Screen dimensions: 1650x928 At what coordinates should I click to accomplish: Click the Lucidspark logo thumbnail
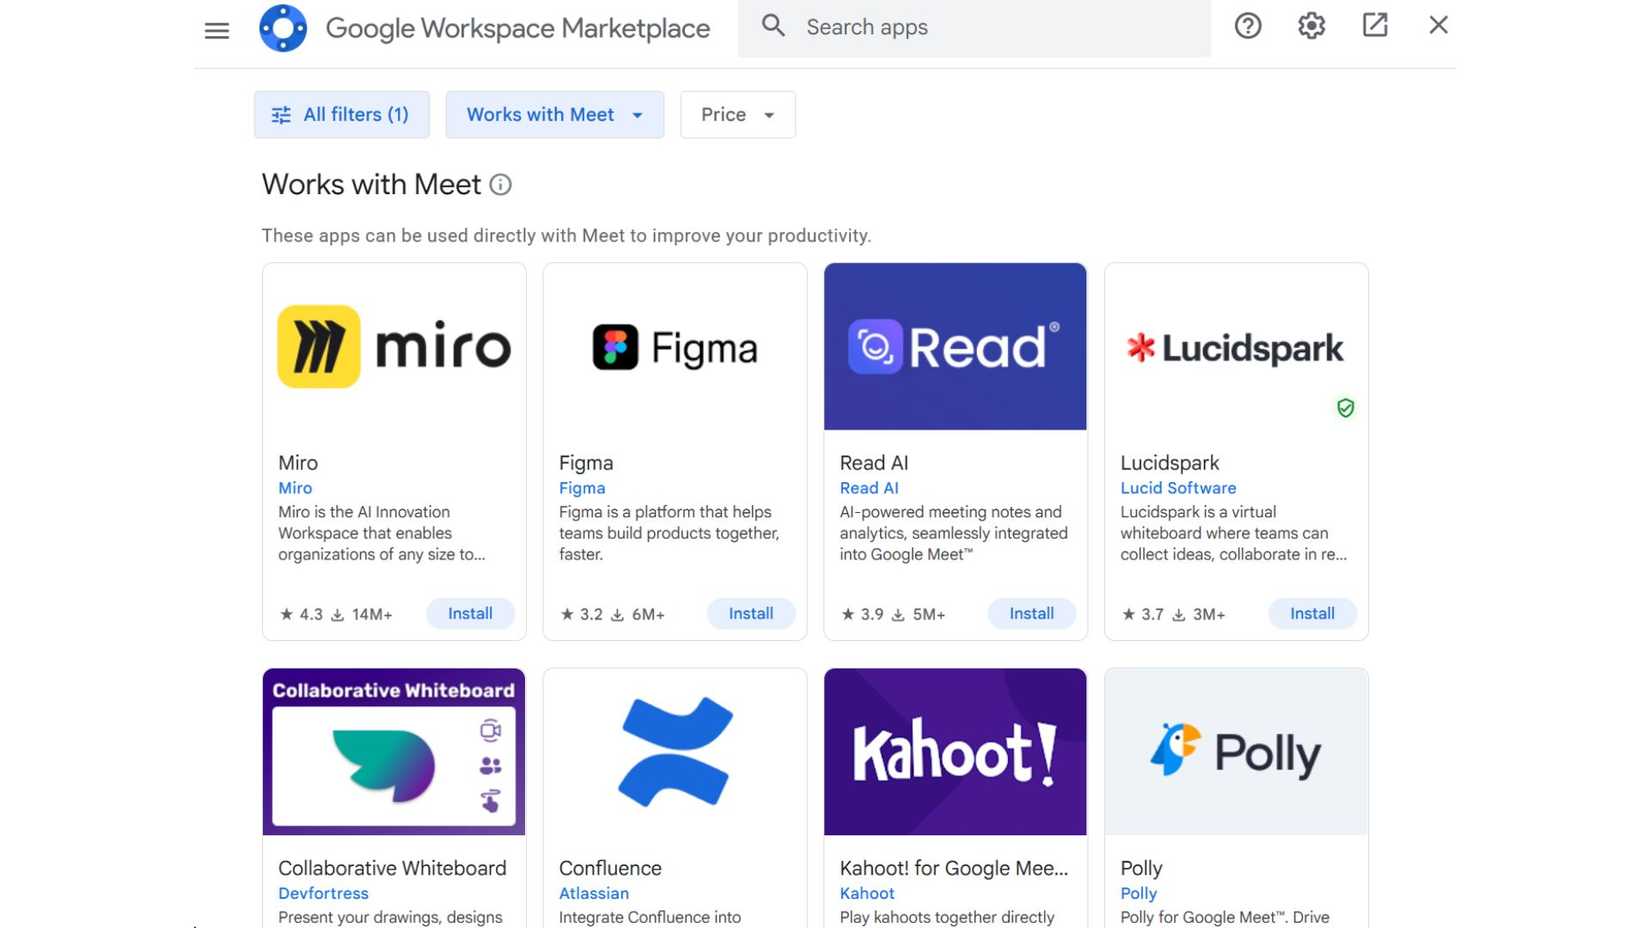click(x=1236, y=347)
